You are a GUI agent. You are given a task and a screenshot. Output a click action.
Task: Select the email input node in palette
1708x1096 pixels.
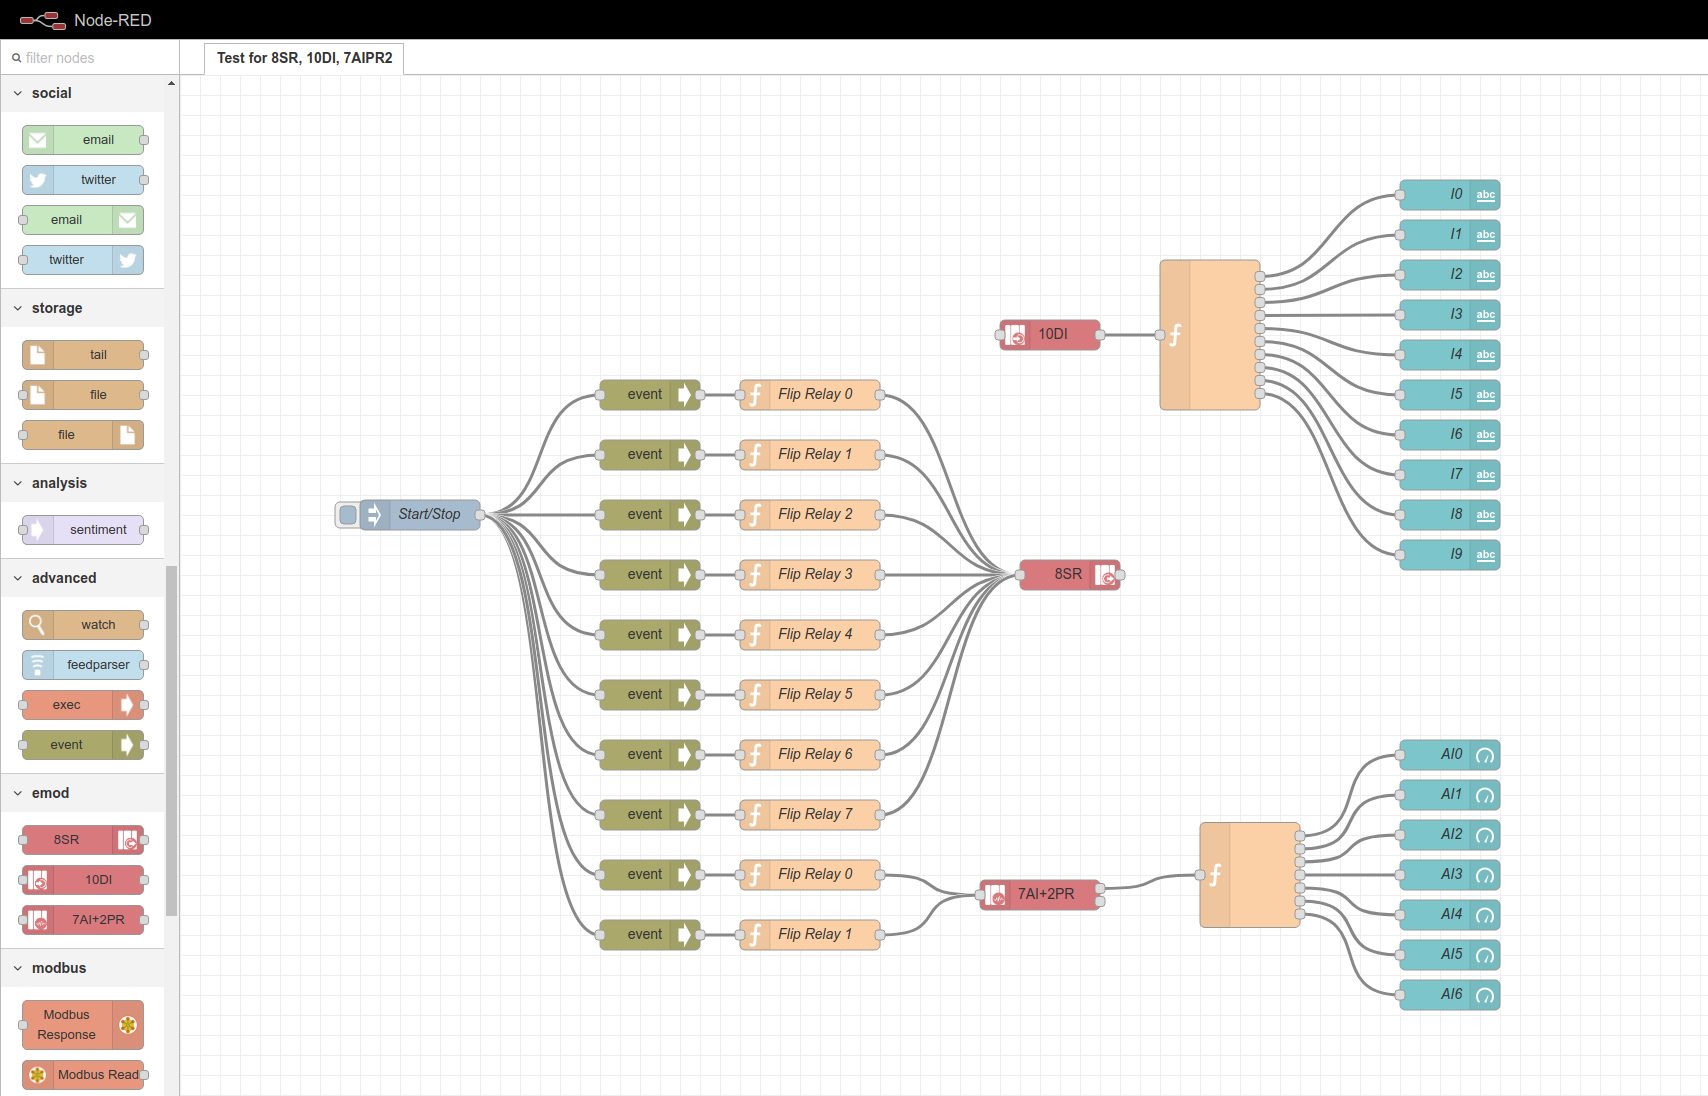83,140
